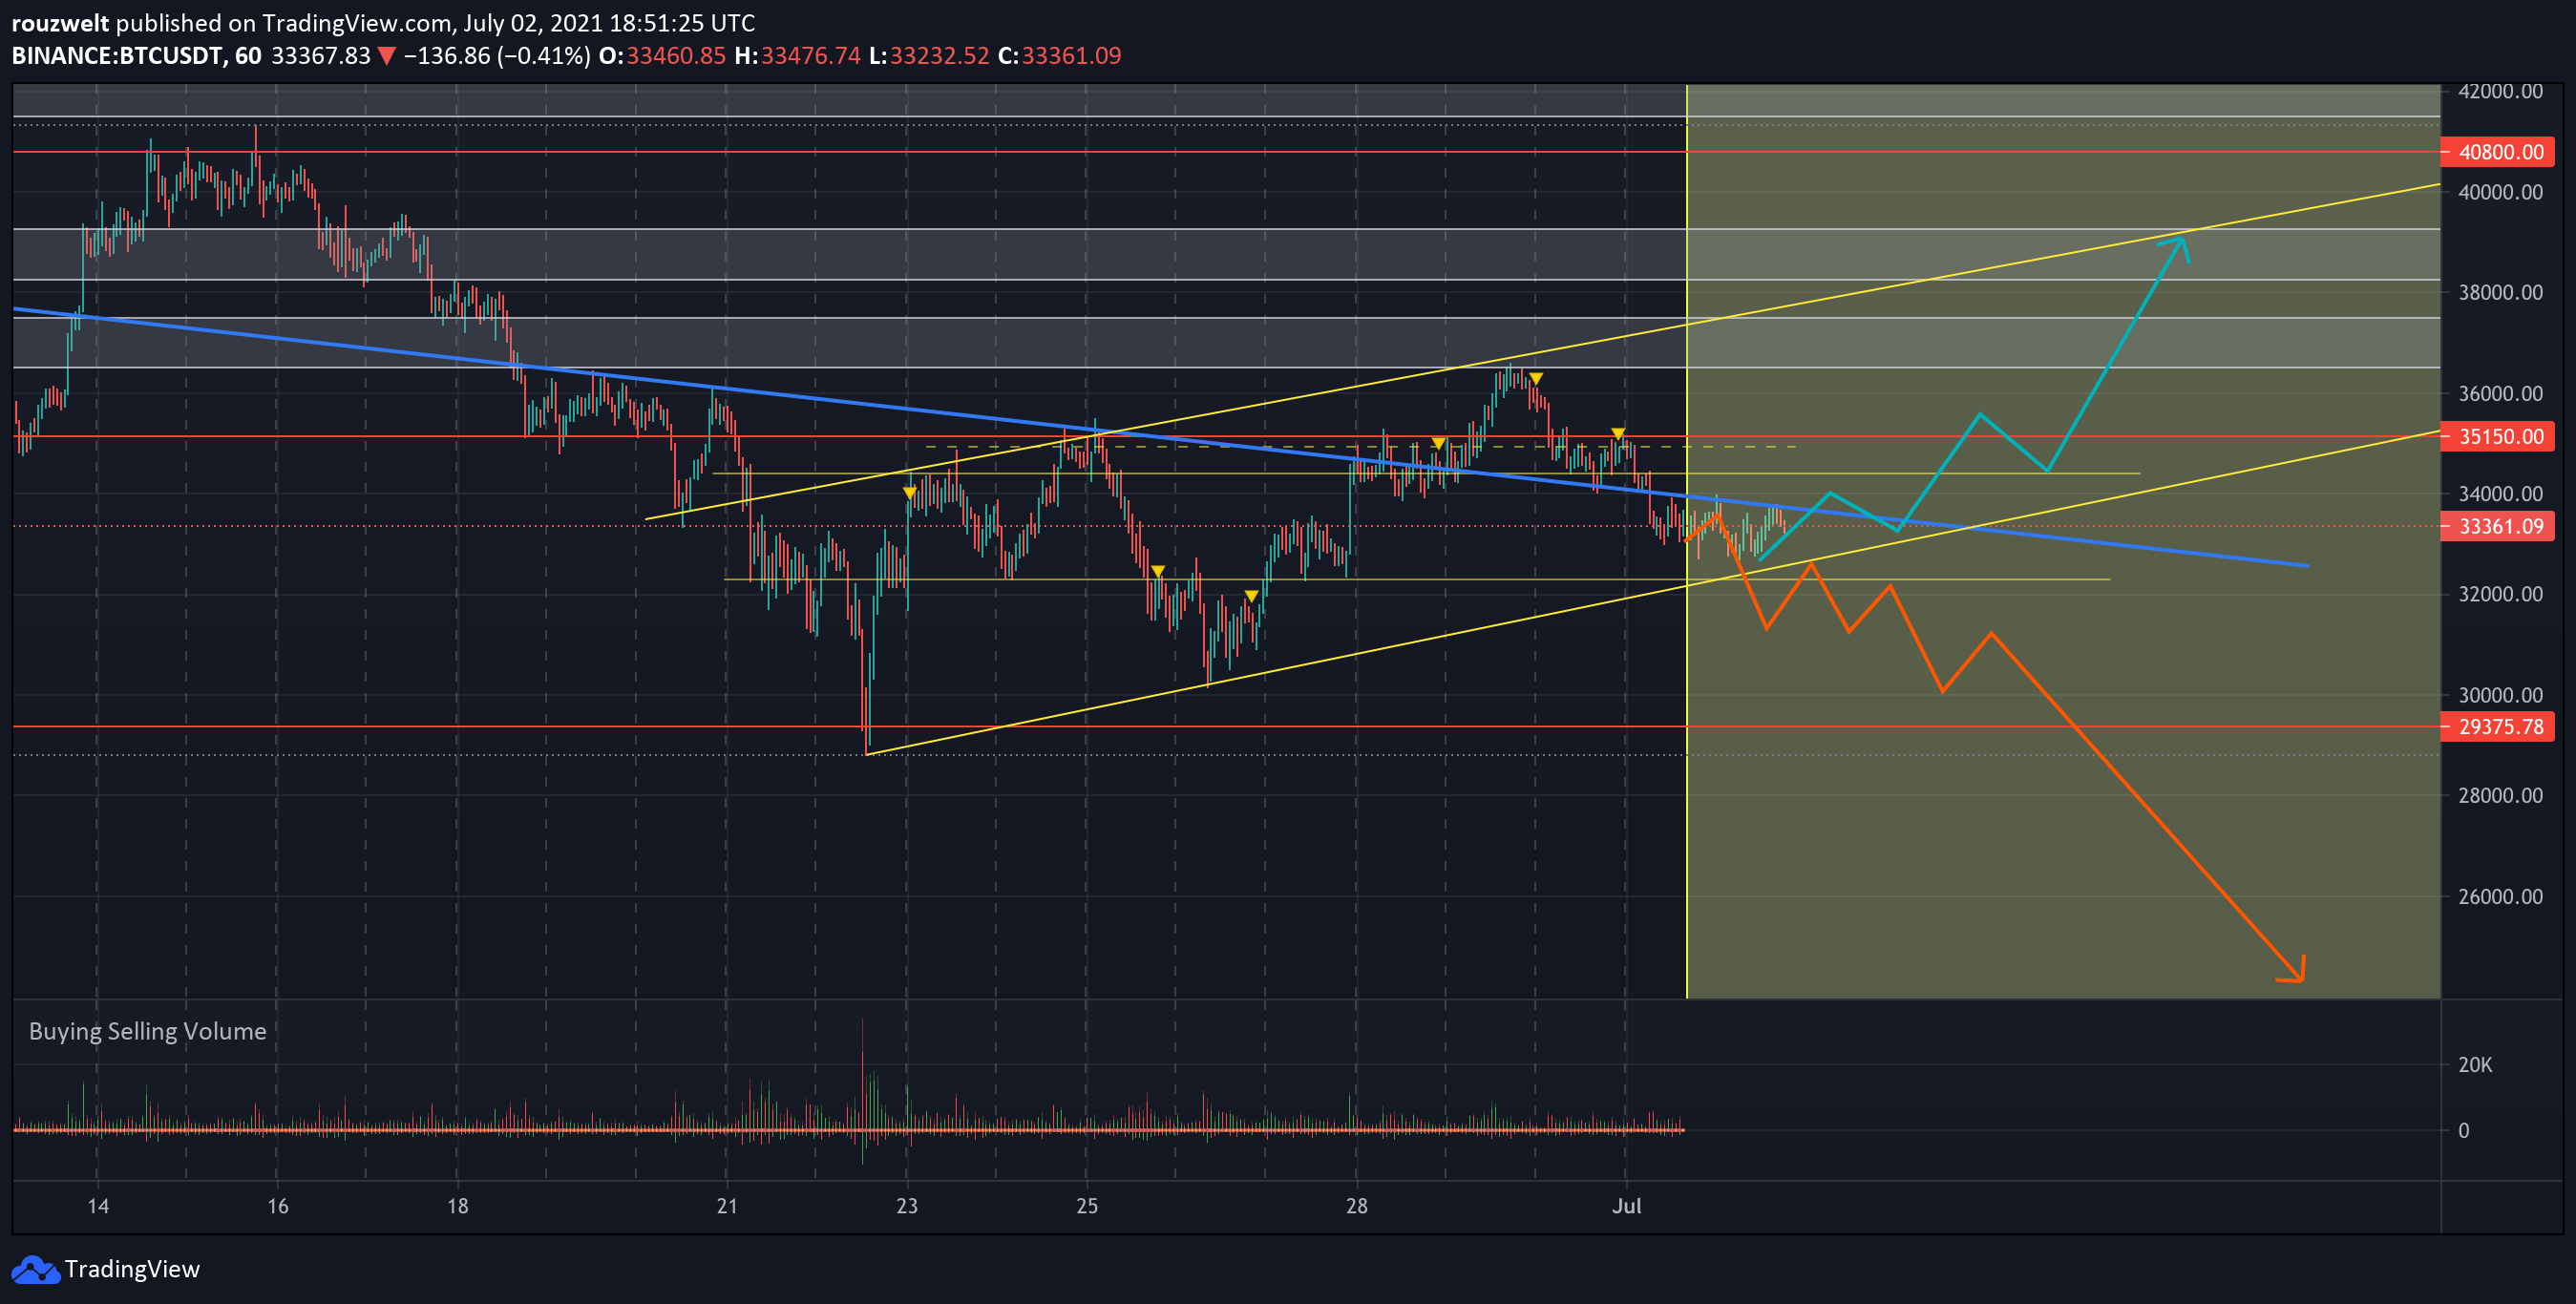Click the date label 28 on time axis

(x=1356, y=1206)
